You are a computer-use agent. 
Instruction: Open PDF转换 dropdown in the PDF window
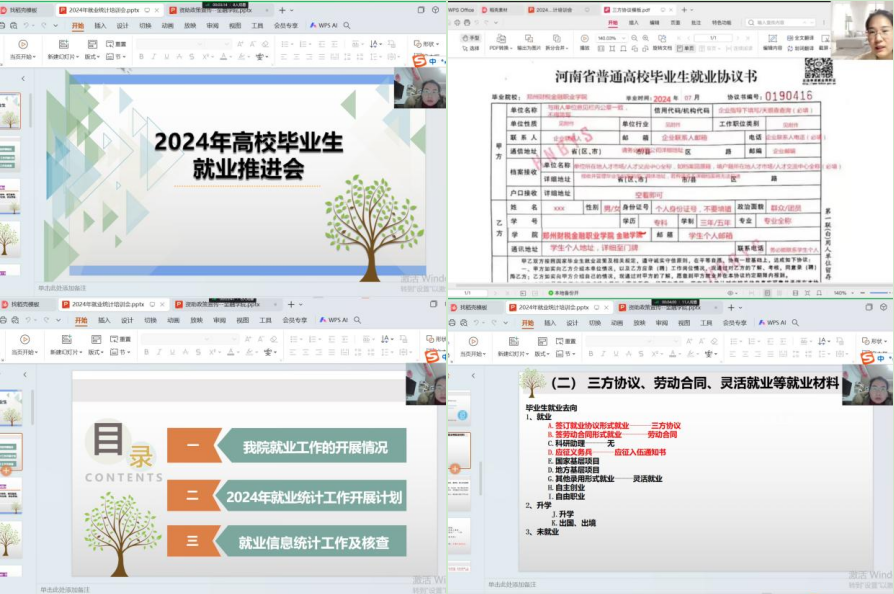pos(501,48)
